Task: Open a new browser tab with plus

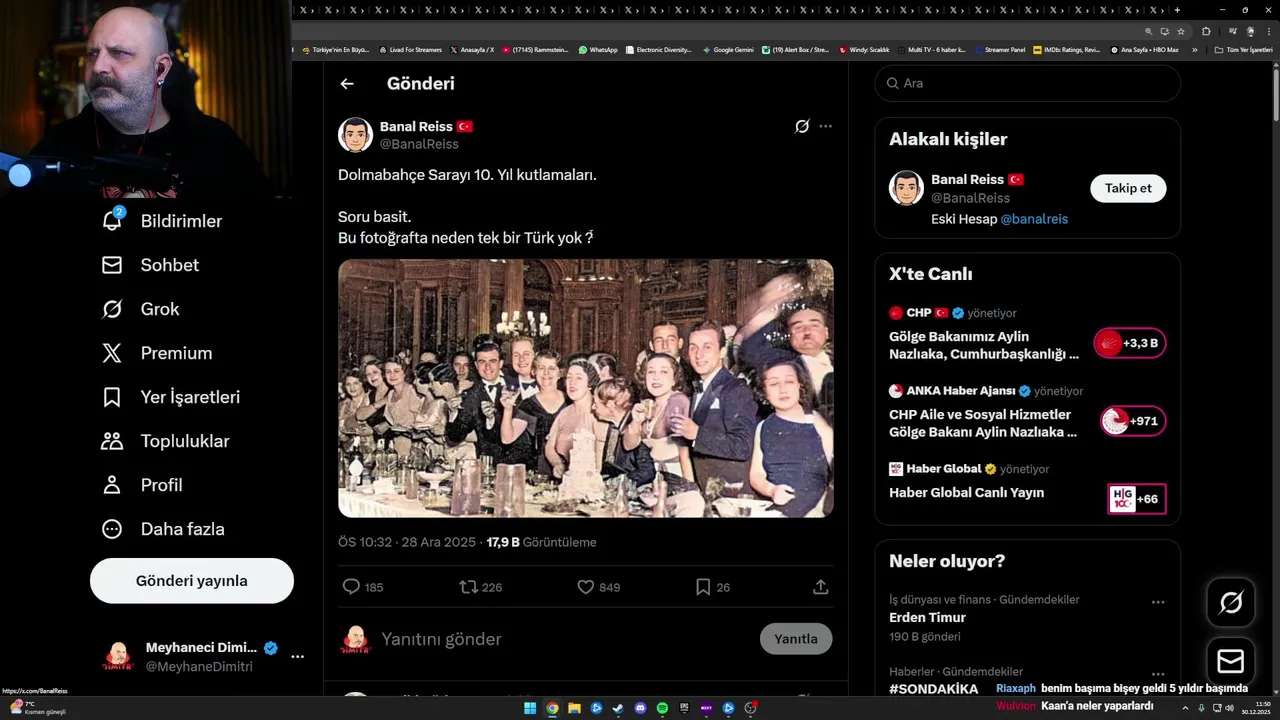Action: [x=1178, y=9]
